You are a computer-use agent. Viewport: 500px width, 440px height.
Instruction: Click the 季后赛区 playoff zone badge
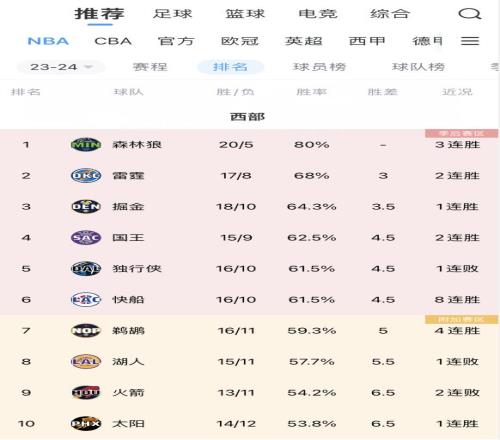[462, 134]
